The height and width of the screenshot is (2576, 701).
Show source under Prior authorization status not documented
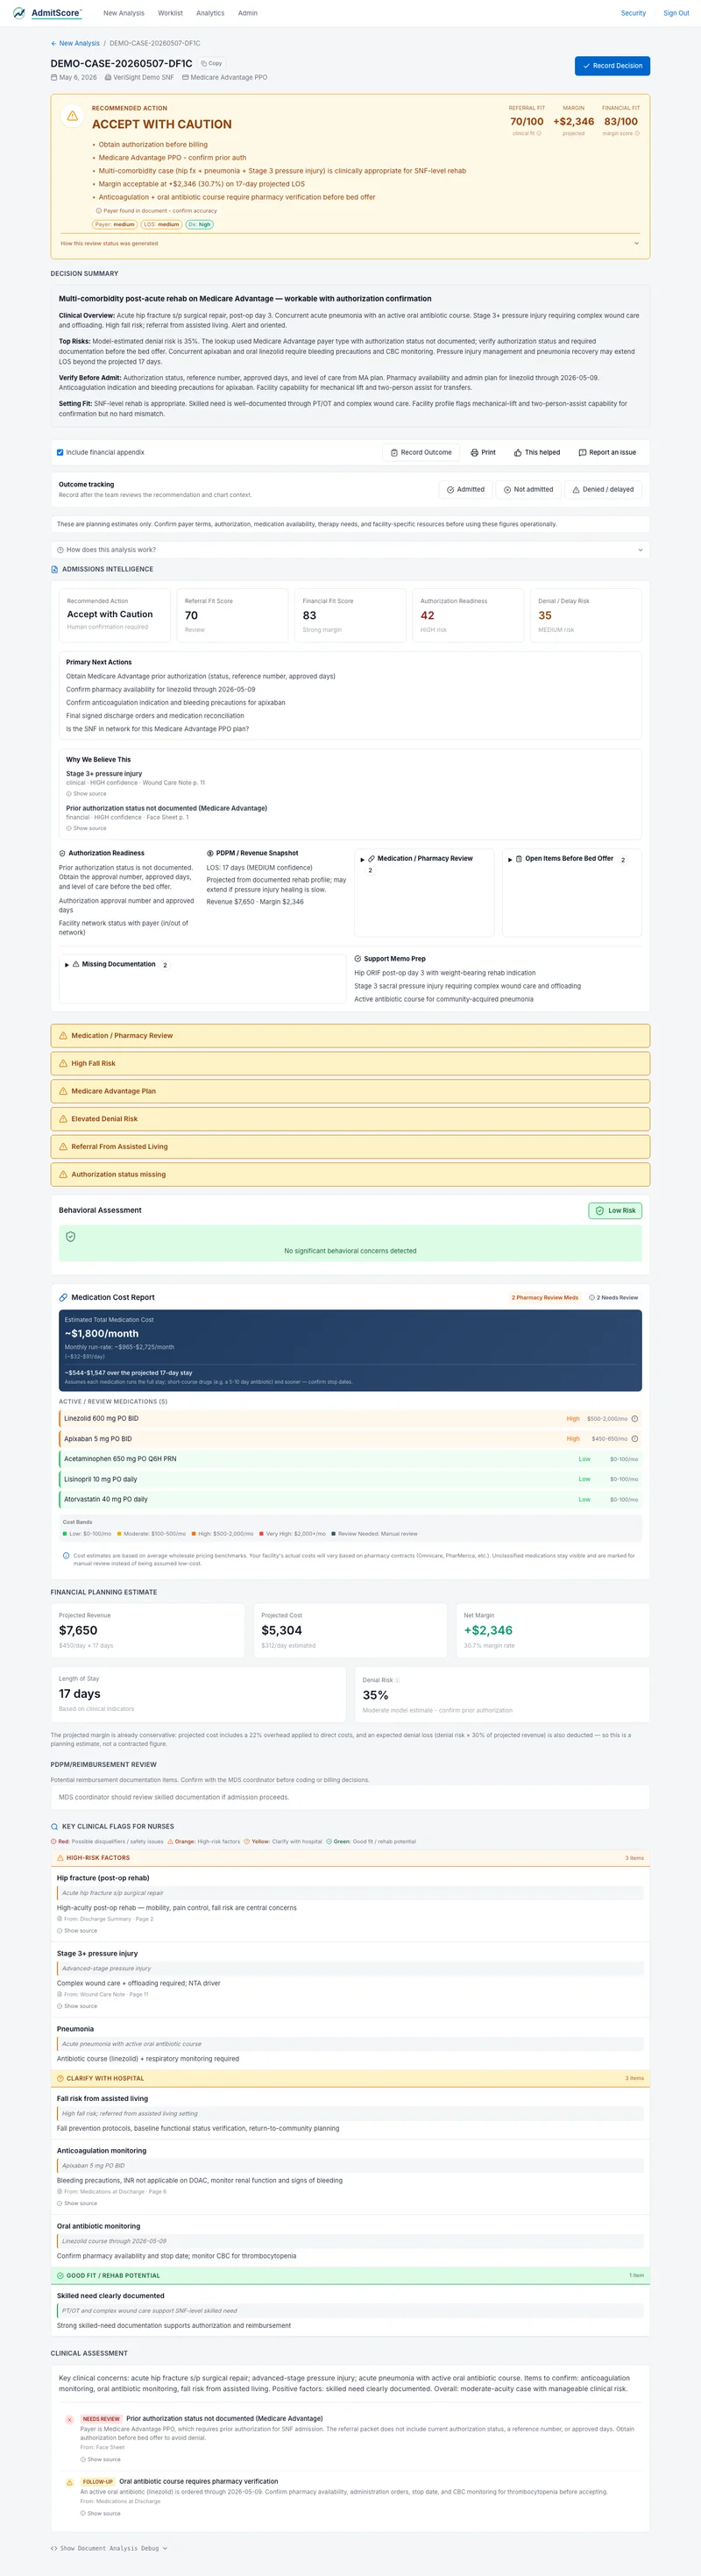86,828
